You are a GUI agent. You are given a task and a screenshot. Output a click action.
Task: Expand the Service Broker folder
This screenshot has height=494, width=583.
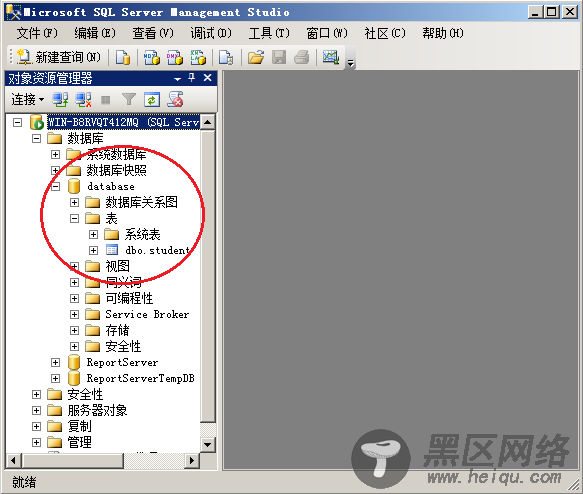pos(74,314)
